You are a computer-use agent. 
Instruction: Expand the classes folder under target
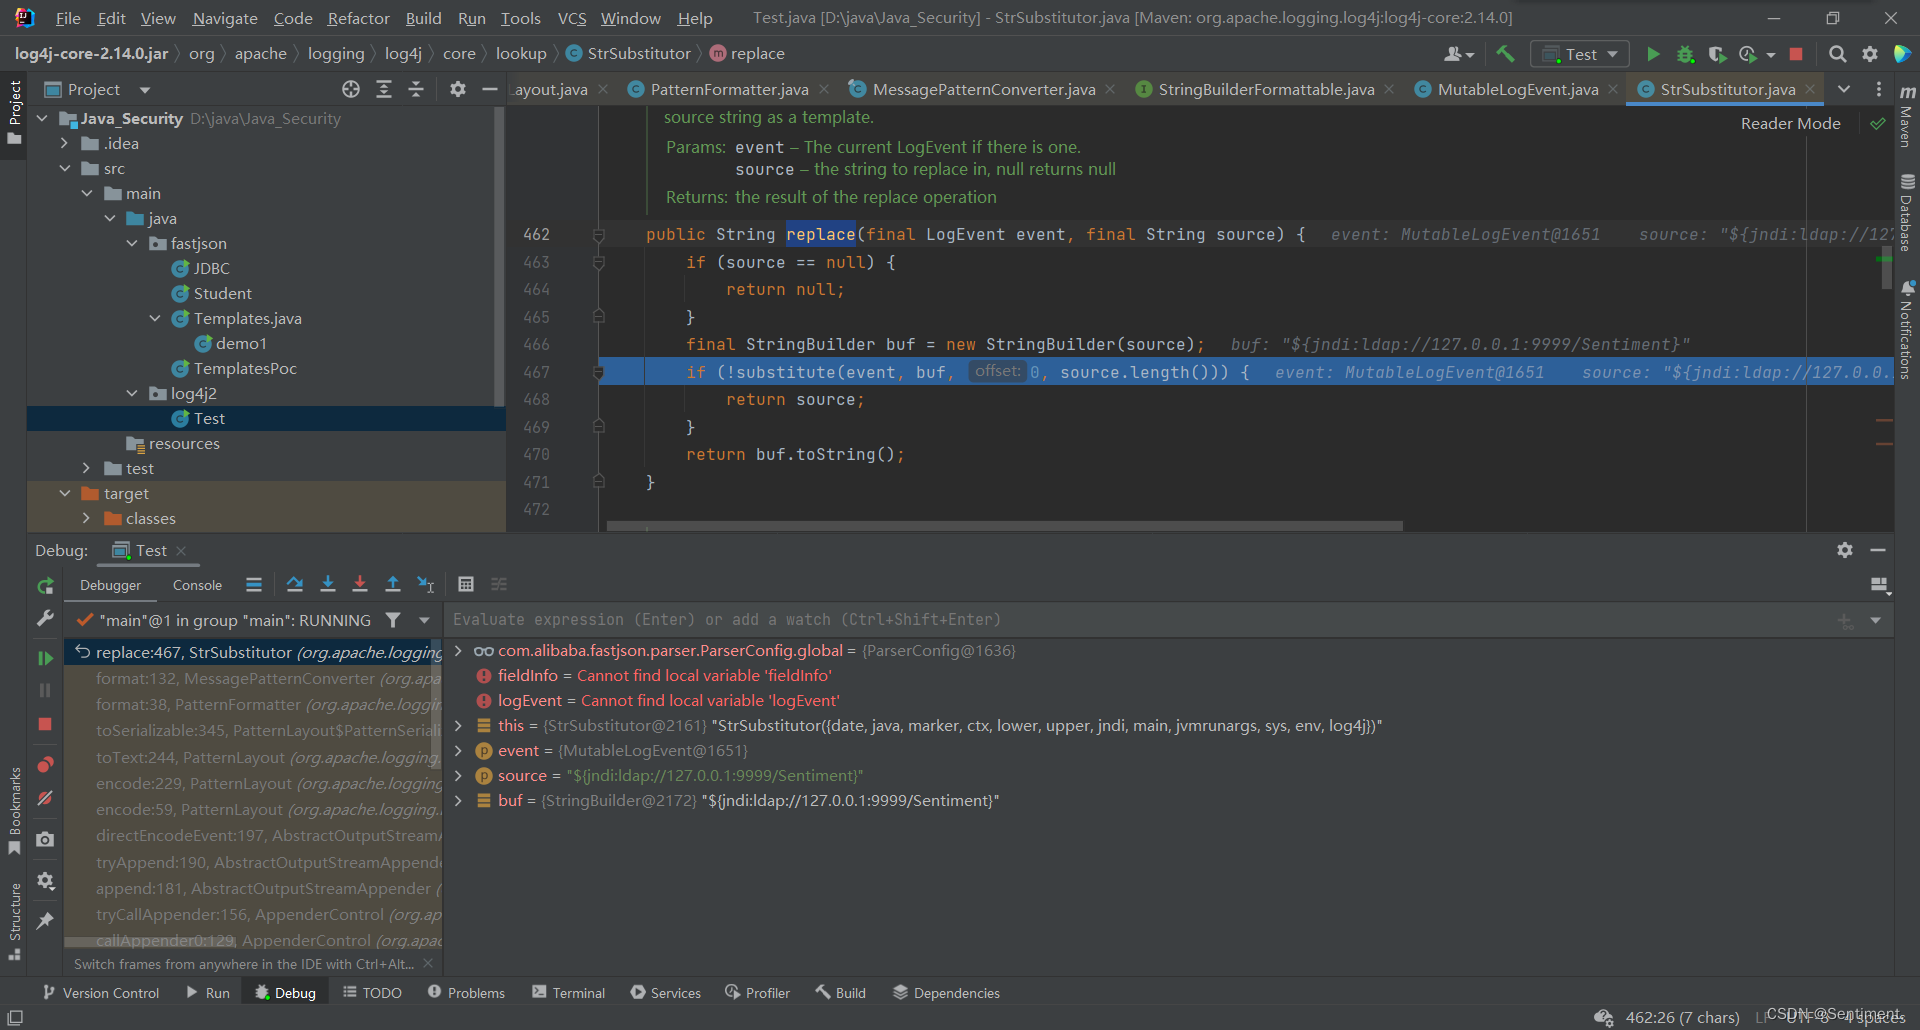coord(87,518)
